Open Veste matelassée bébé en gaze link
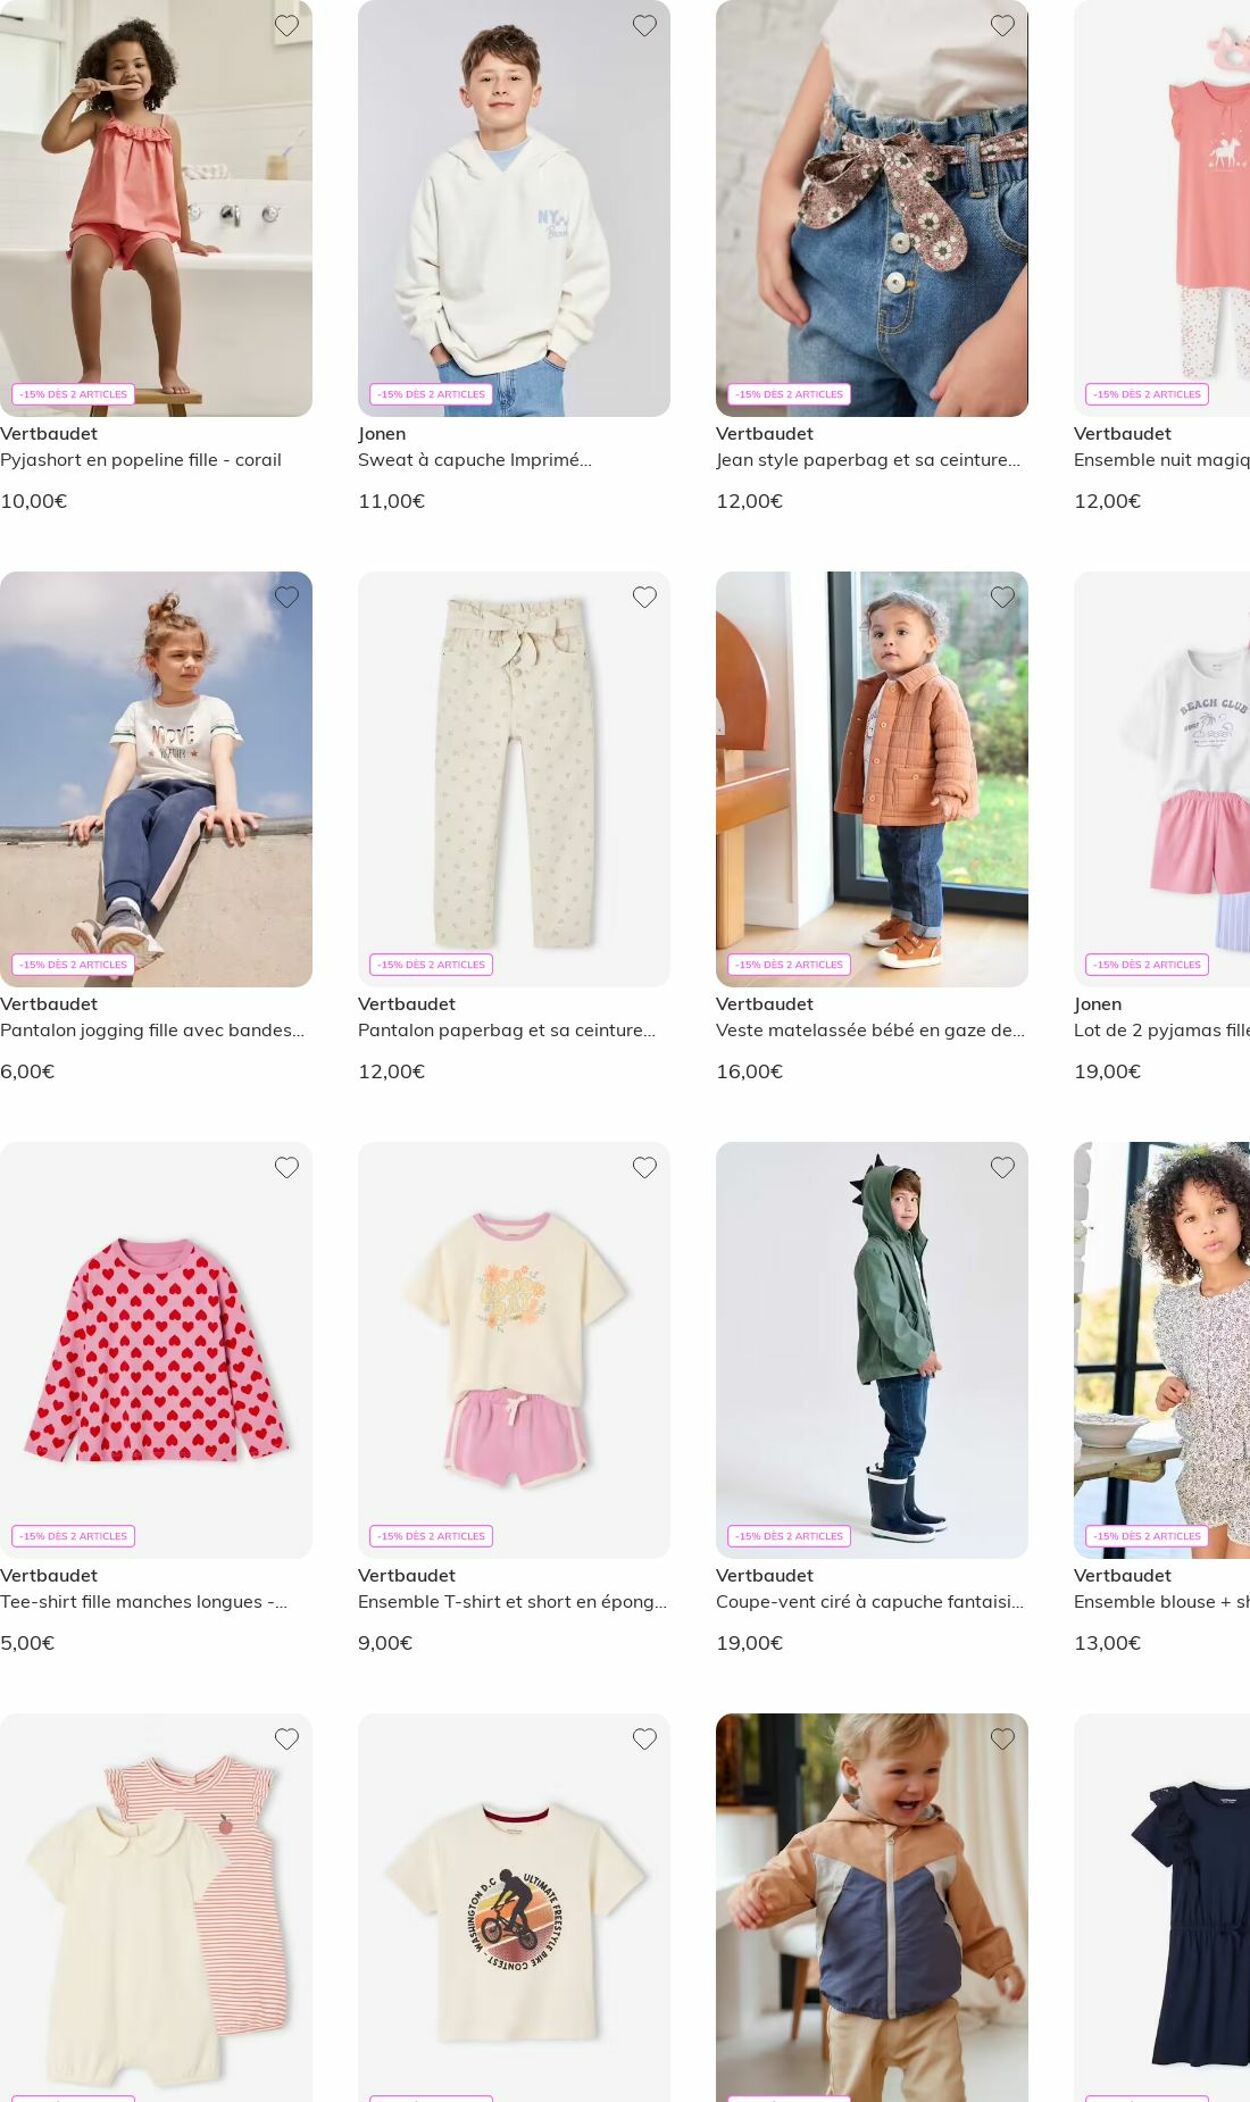The height and width of the screenshot is (2102, 1250). [870, 1030]
